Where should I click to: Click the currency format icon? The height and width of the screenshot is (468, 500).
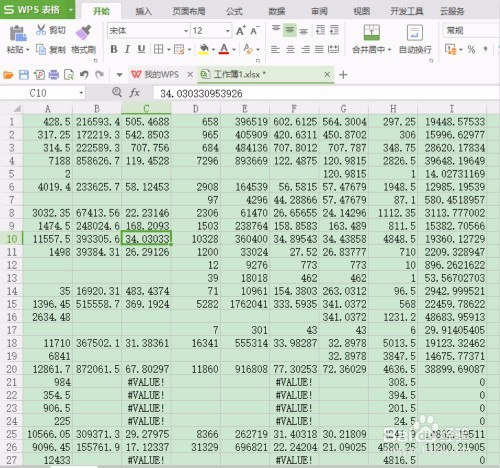click(450, 50)
